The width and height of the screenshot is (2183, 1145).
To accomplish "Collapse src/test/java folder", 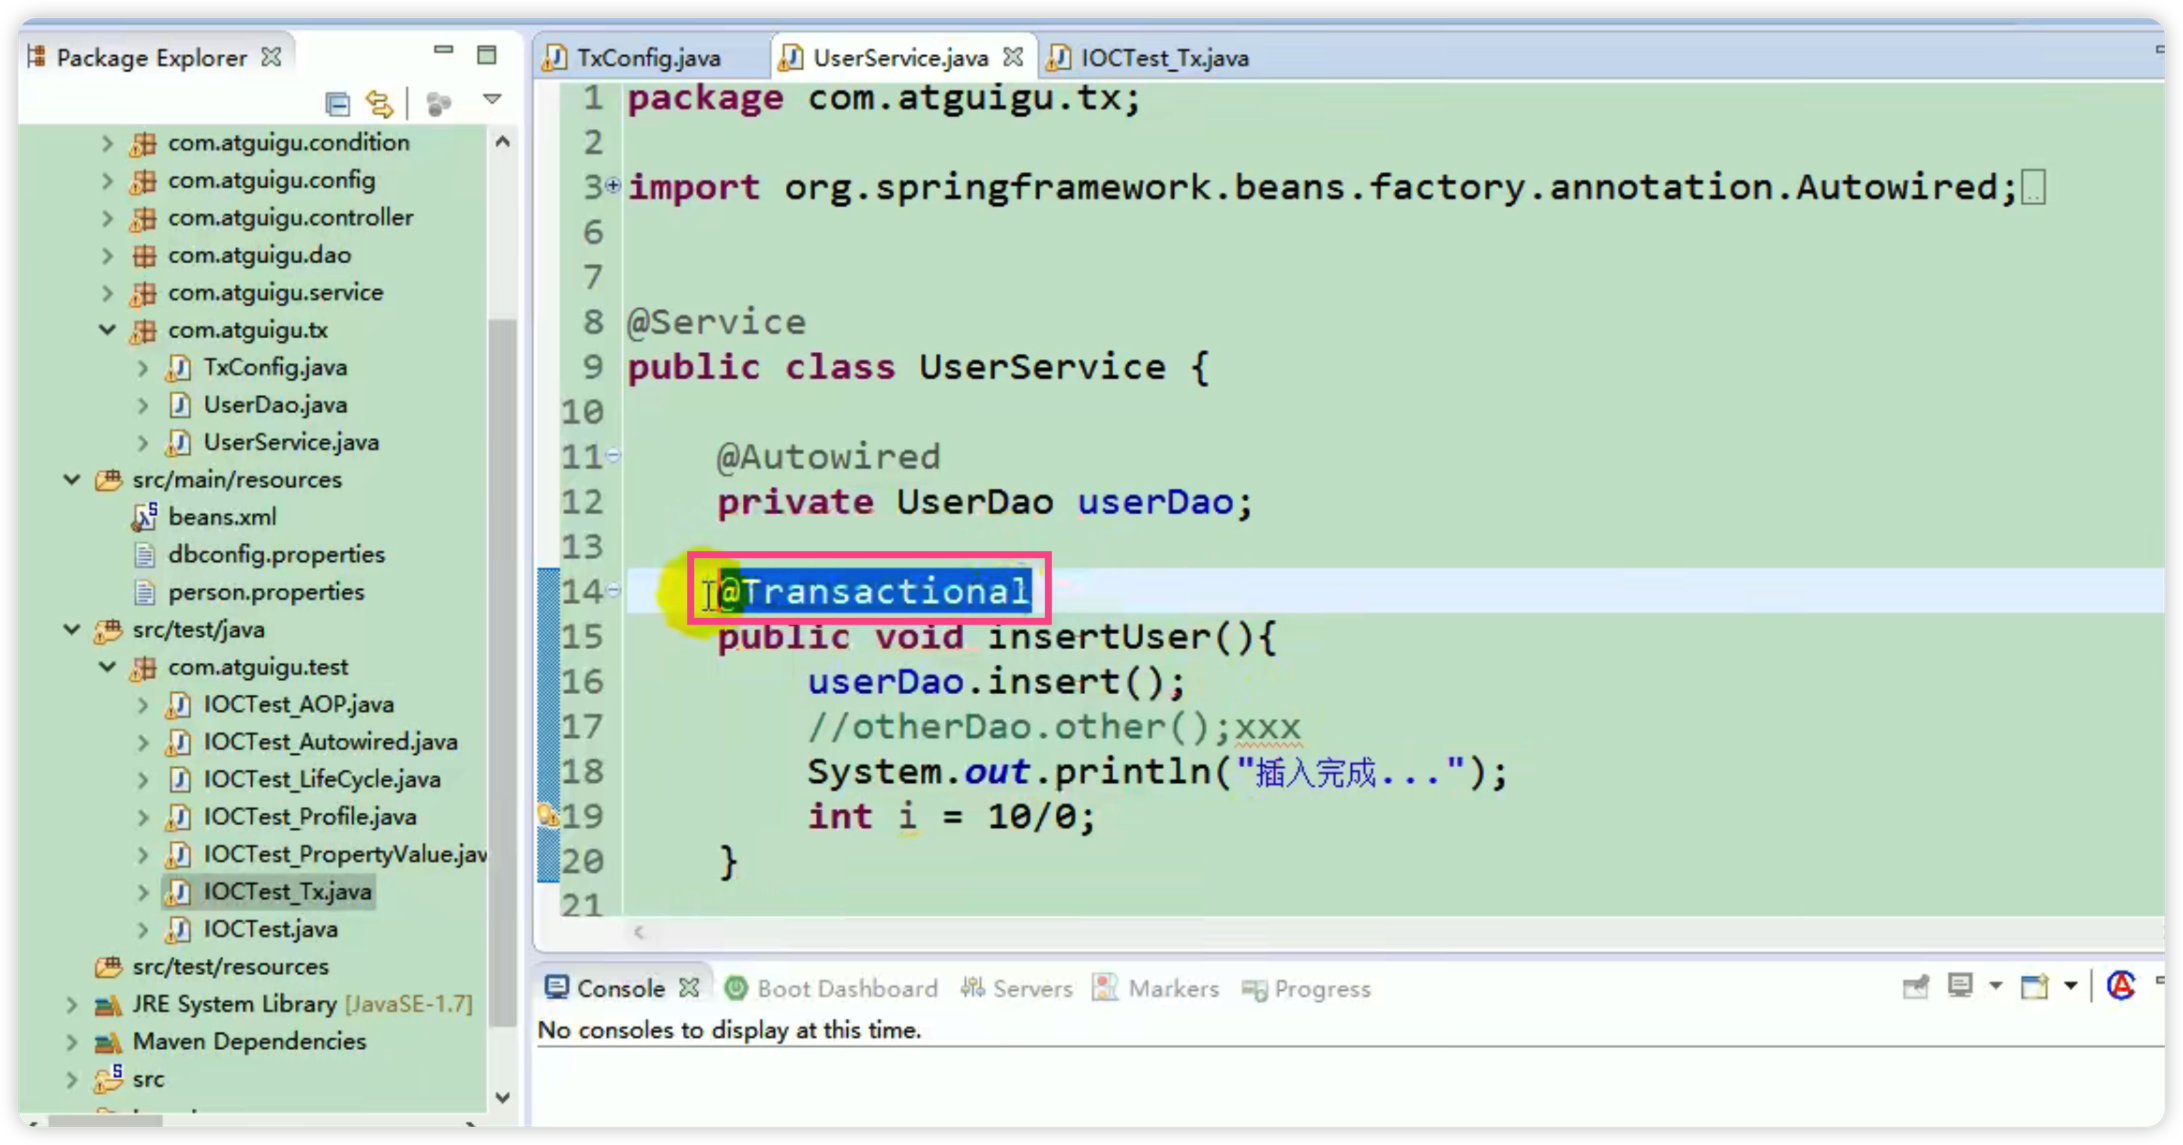I will (x=72, y=630).
